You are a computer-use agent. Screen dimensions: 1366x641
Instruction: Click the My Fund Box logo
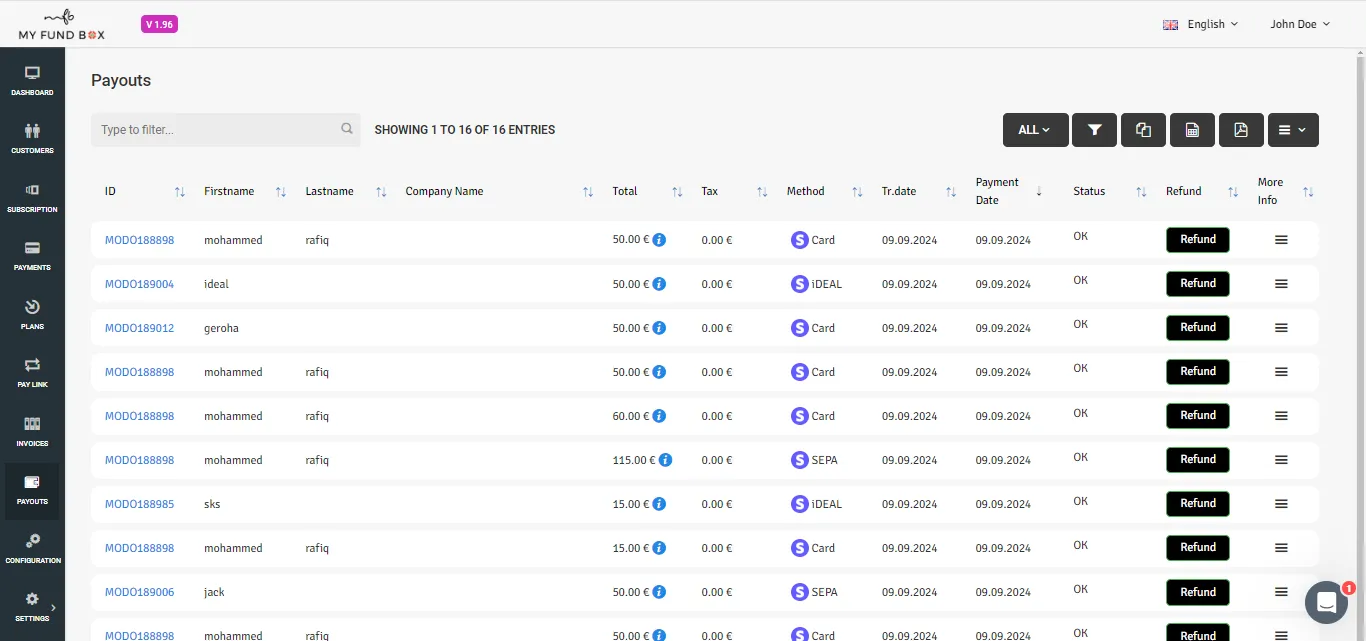coord(62,24)
